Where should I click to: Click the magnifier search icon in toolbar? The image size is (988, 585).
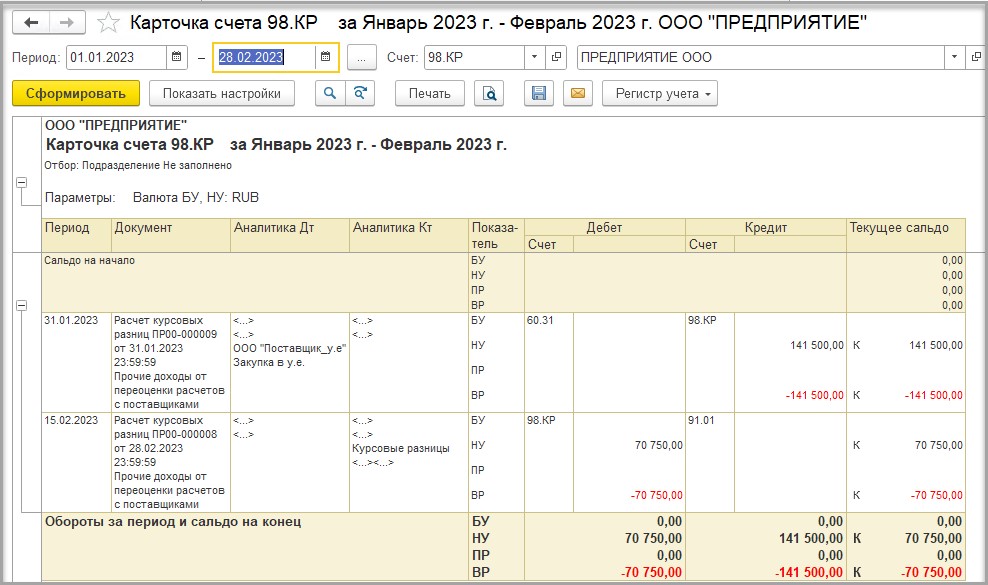[x=329, y=94]
